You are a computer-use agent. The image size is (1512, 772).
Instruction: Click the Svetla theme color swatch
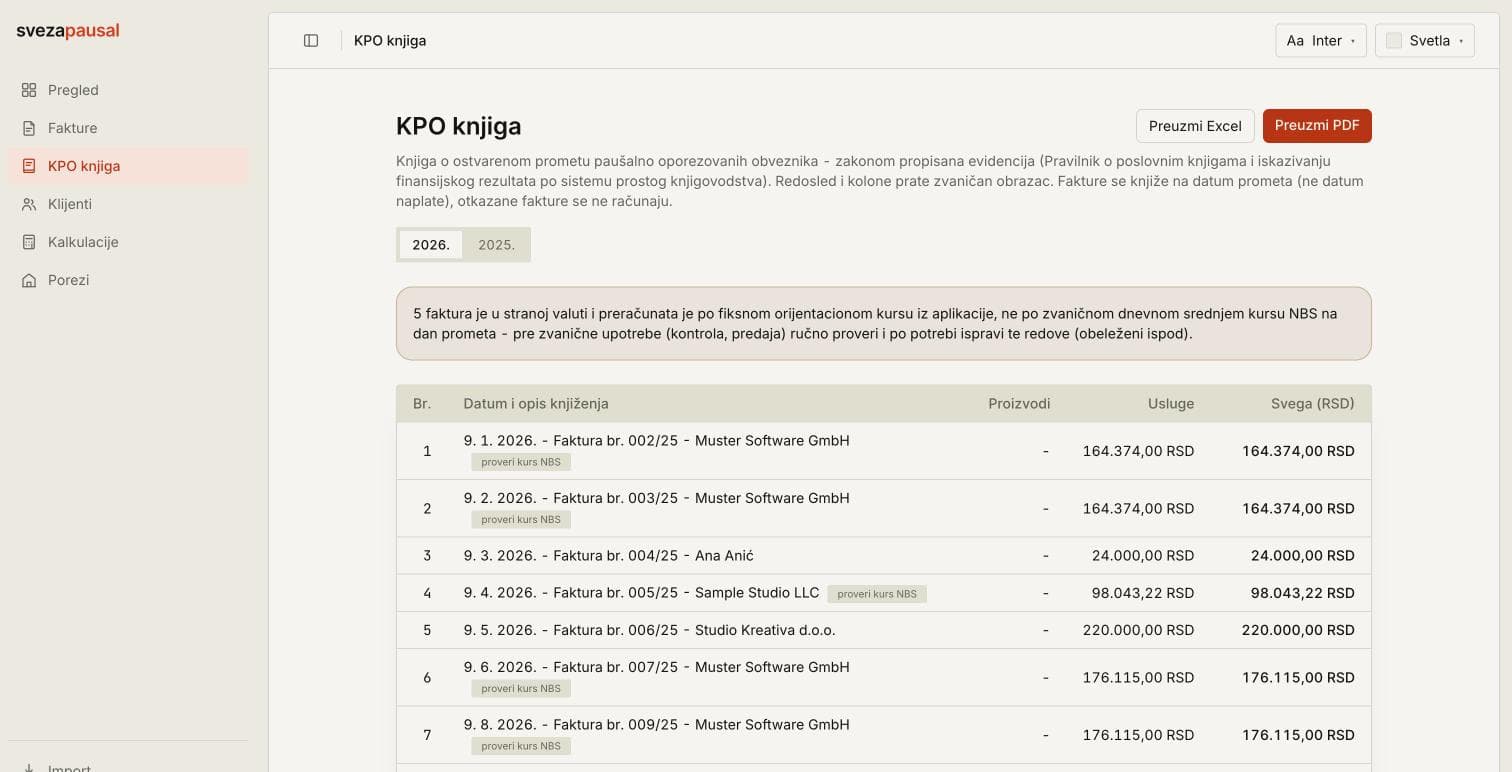1394,41
